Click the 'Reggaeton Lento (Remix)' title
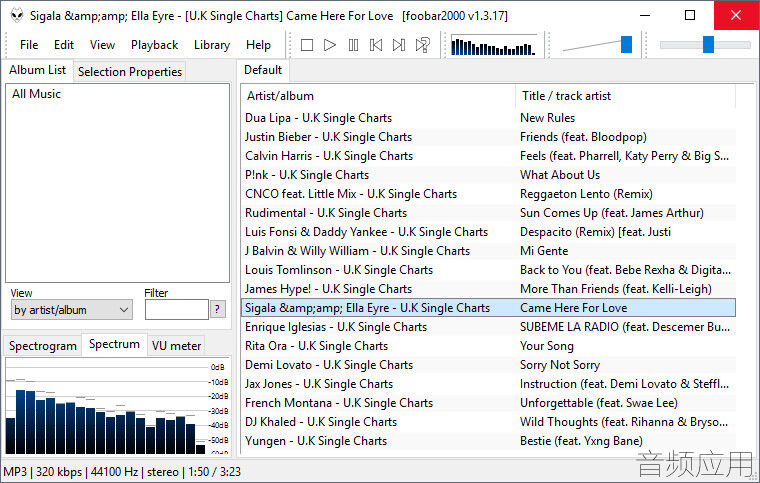Screen dimensions: 760x483 586,194
